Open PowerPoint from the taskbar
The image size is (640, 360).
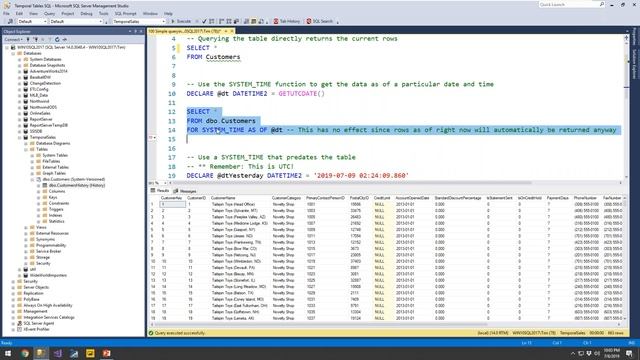[x=107, y=353]
